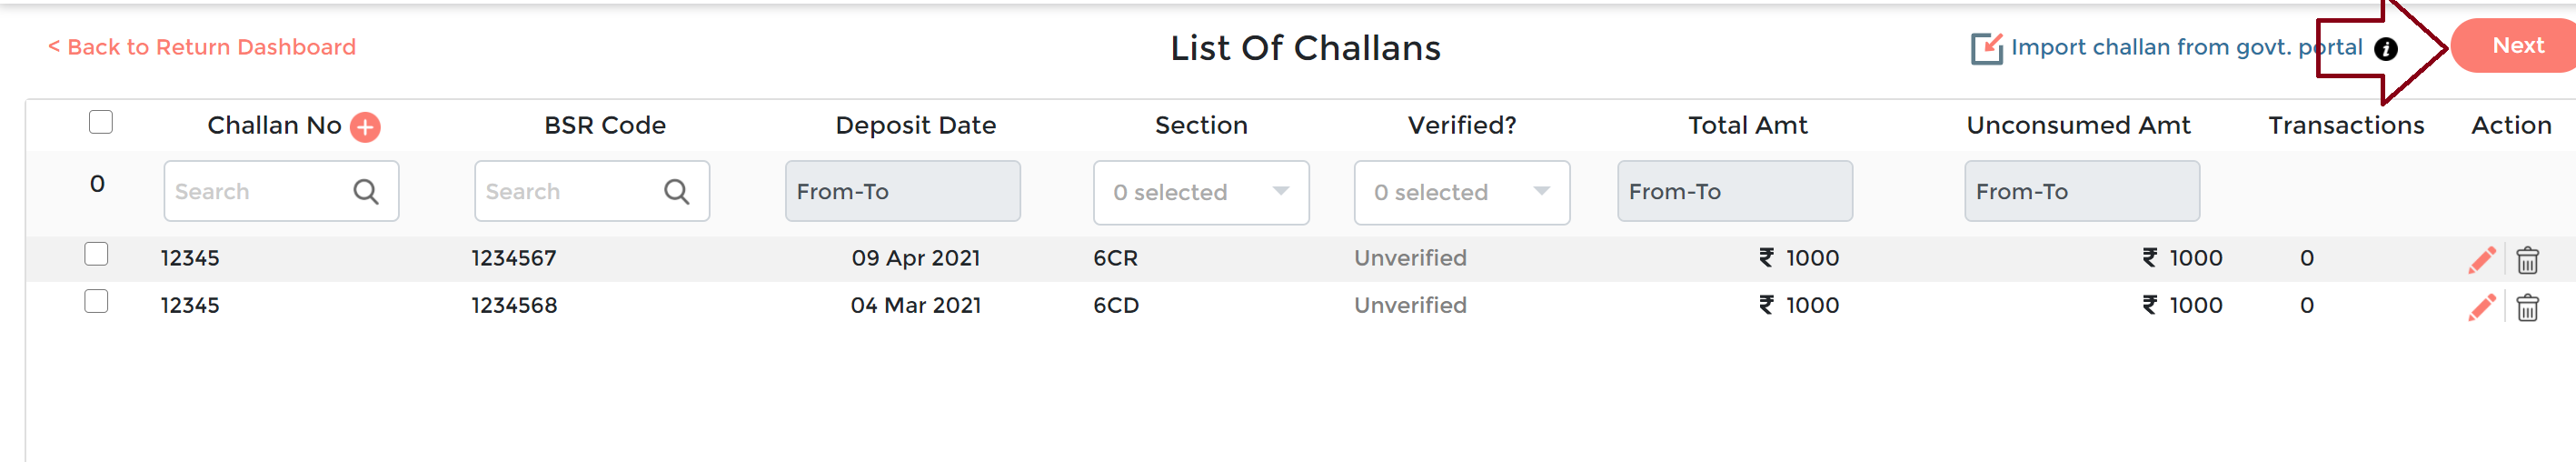This screenshot has height=462, width=2576.
Task: Edit the challan with BSR code 1234568
Action: pos(2481,307)
